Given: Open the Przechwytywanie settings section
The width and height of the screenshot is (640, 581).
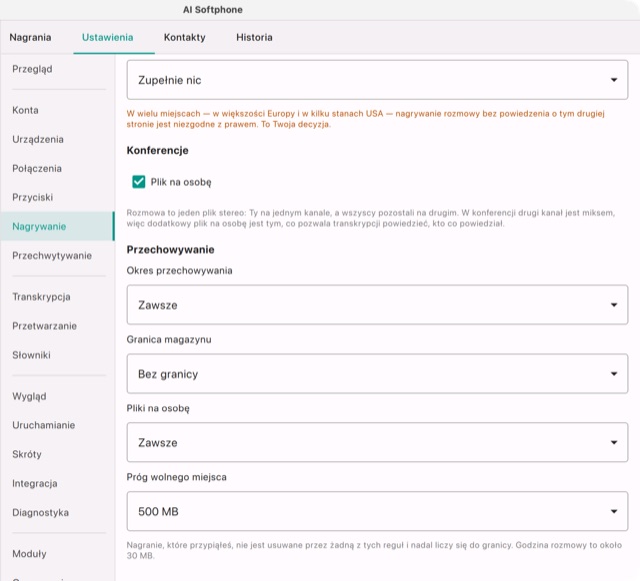Looking at the screenshot, I should (x=57, y=256).
